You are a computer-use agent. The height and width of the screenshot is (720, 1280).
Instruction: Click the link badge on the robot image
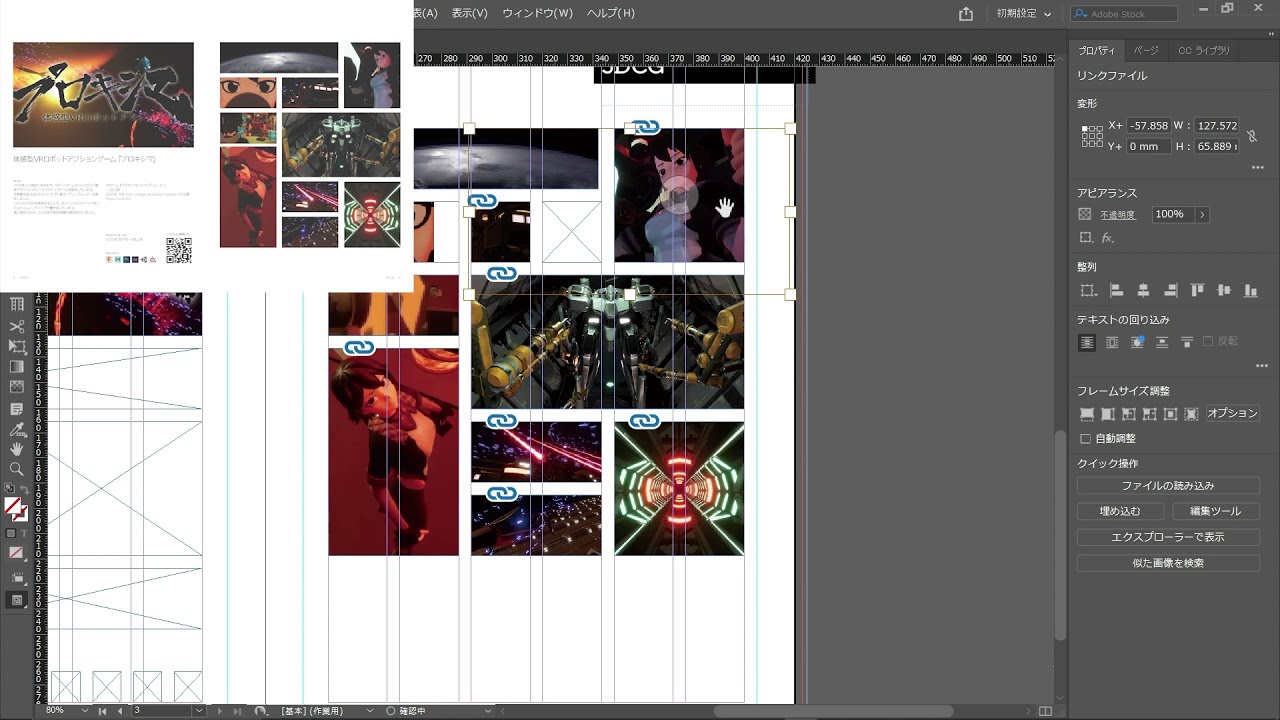point(502,273)
